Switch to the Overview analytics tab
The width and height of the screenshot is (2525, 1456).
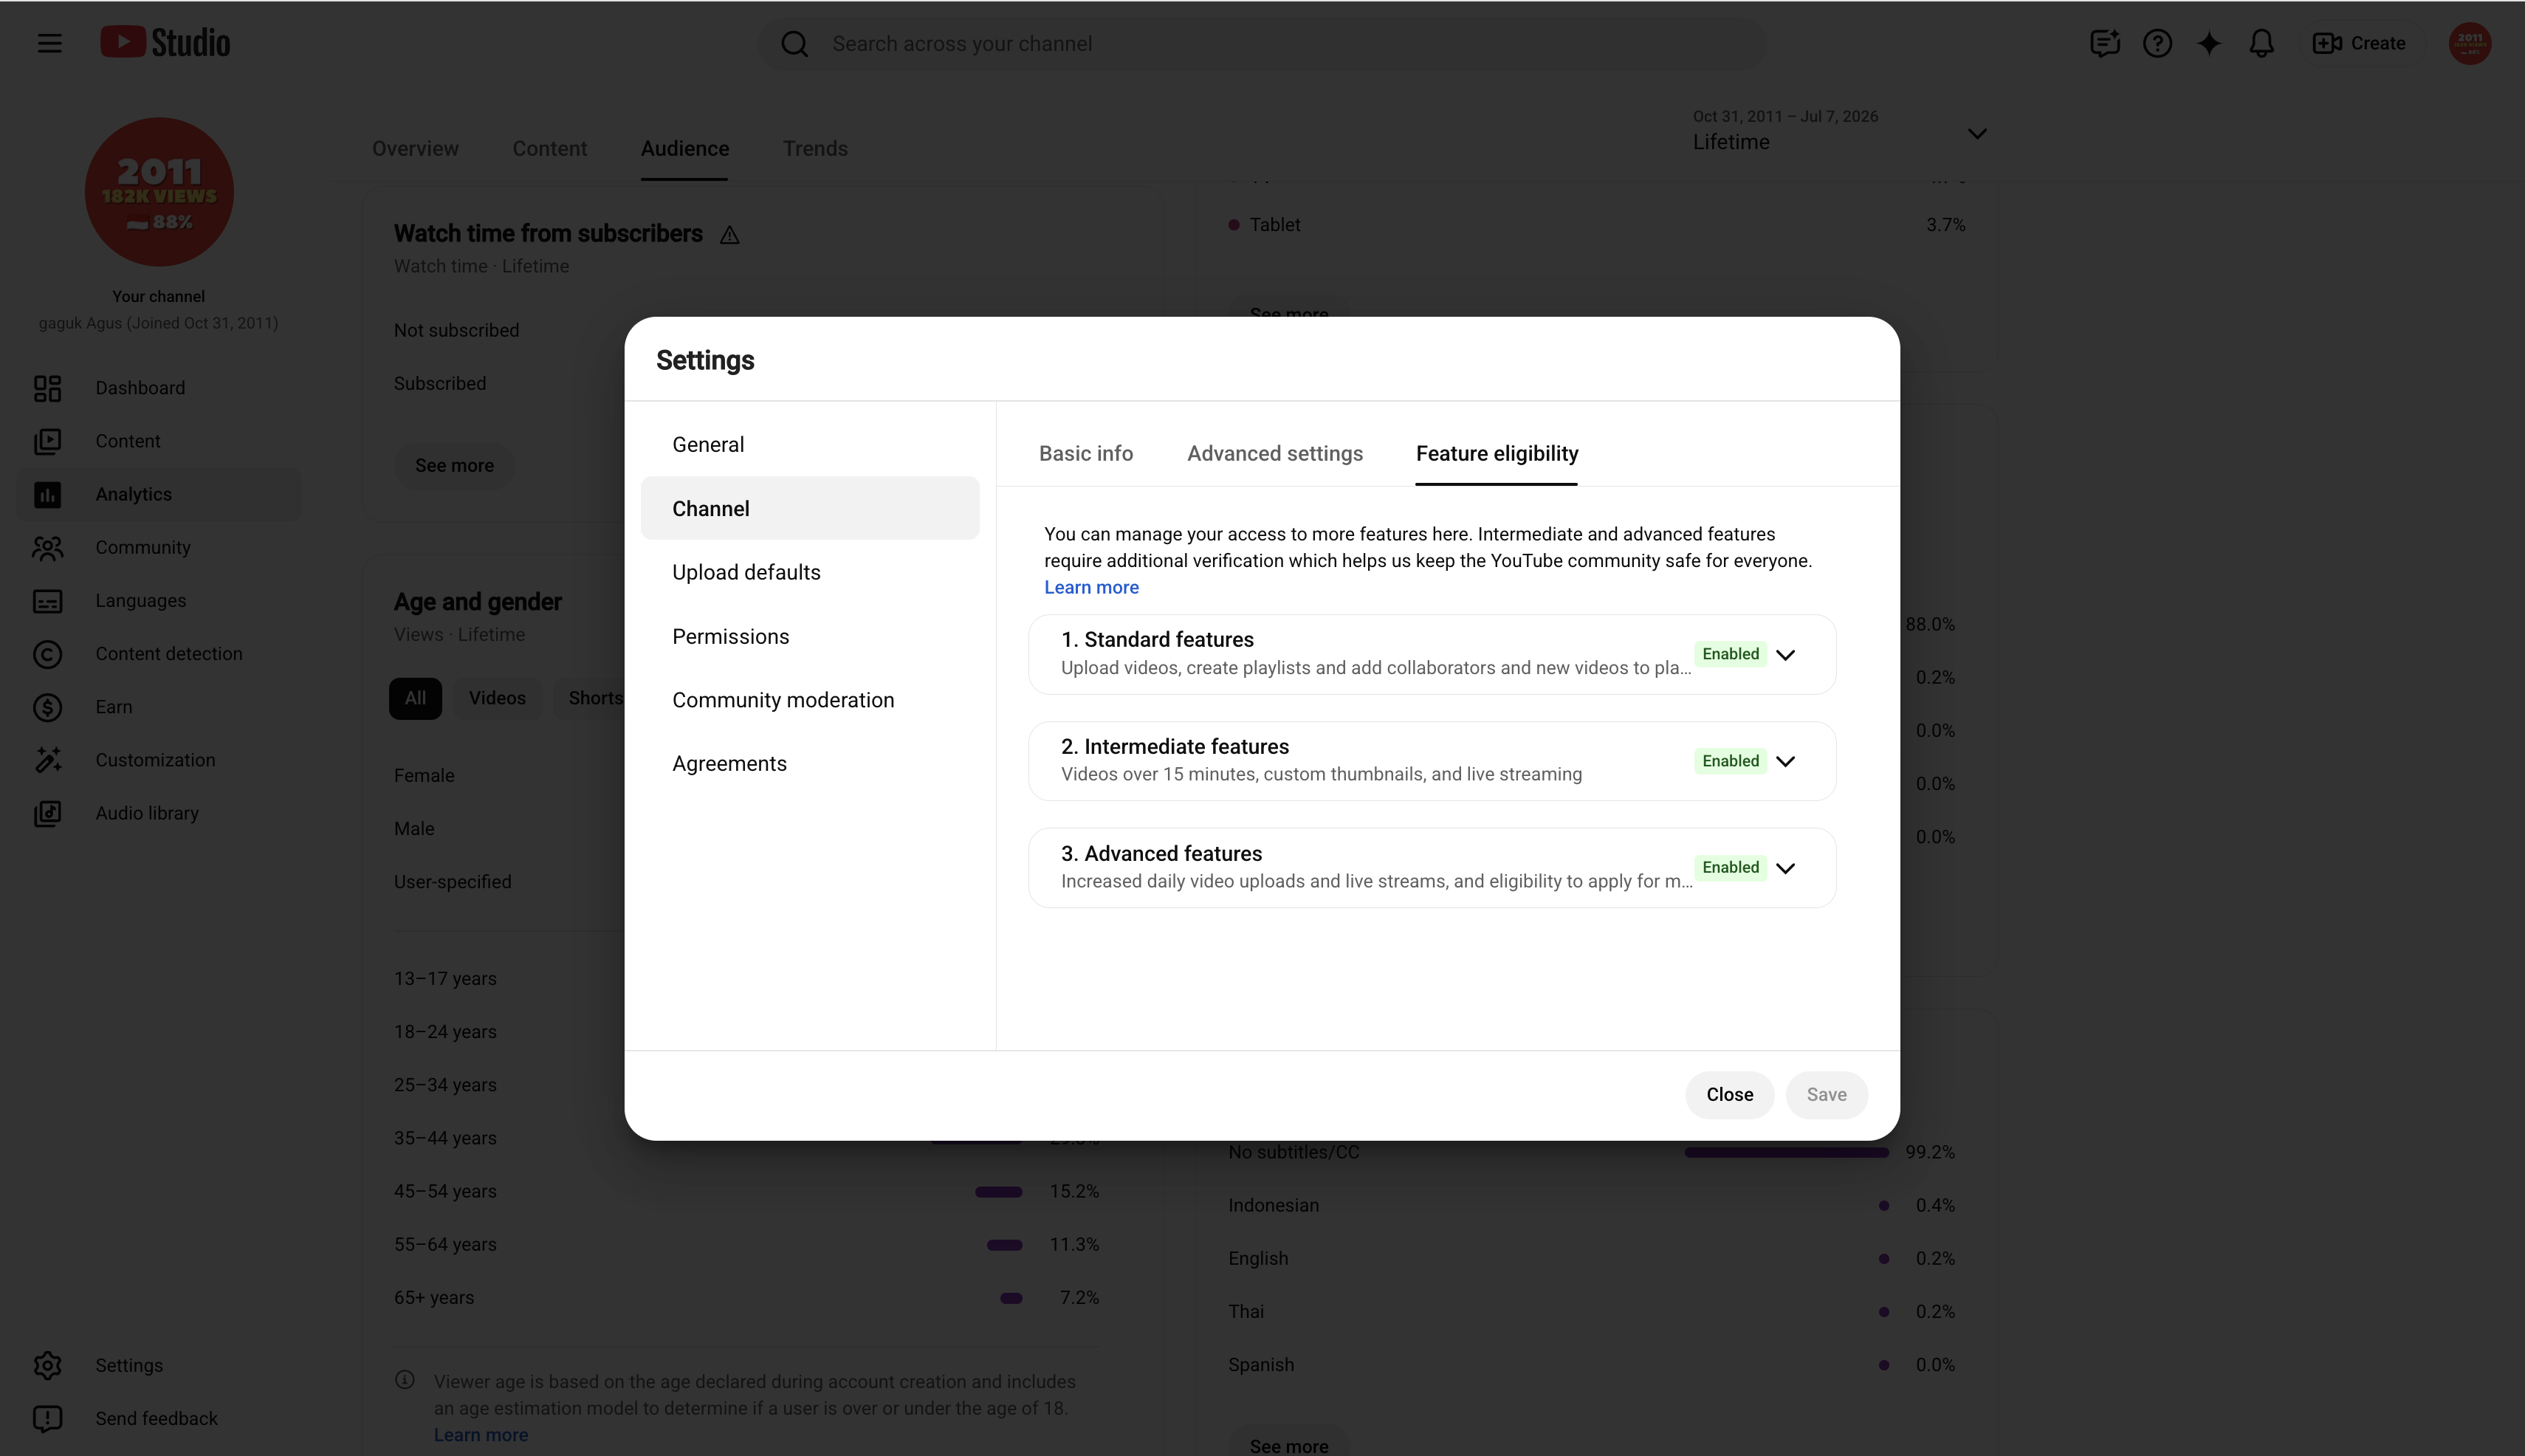click(x=415, y=148)
